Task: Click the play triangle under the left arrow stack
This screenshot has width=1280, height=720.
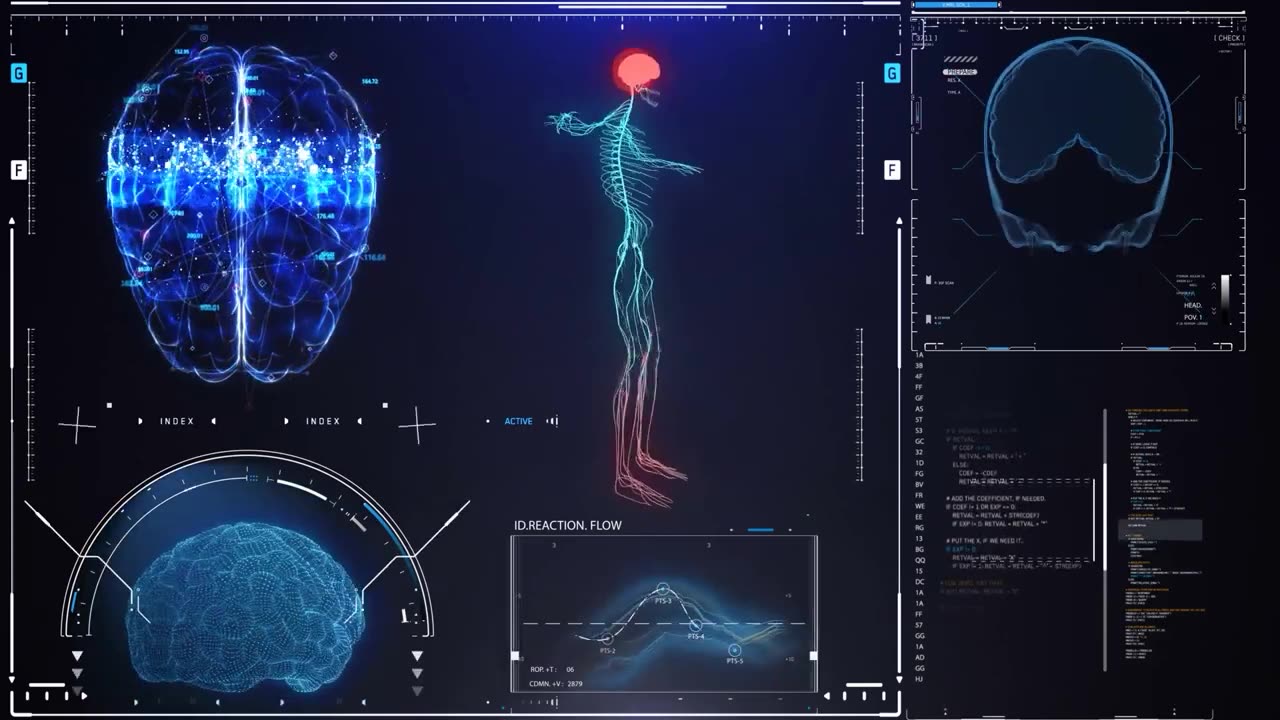Action: point(84,695)
